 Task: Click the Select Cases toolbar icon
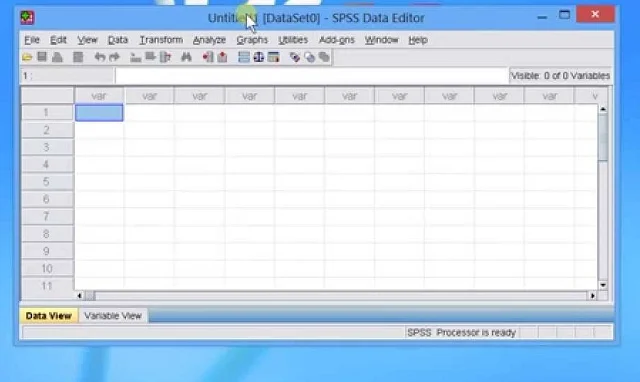click(x=273, y=57)
